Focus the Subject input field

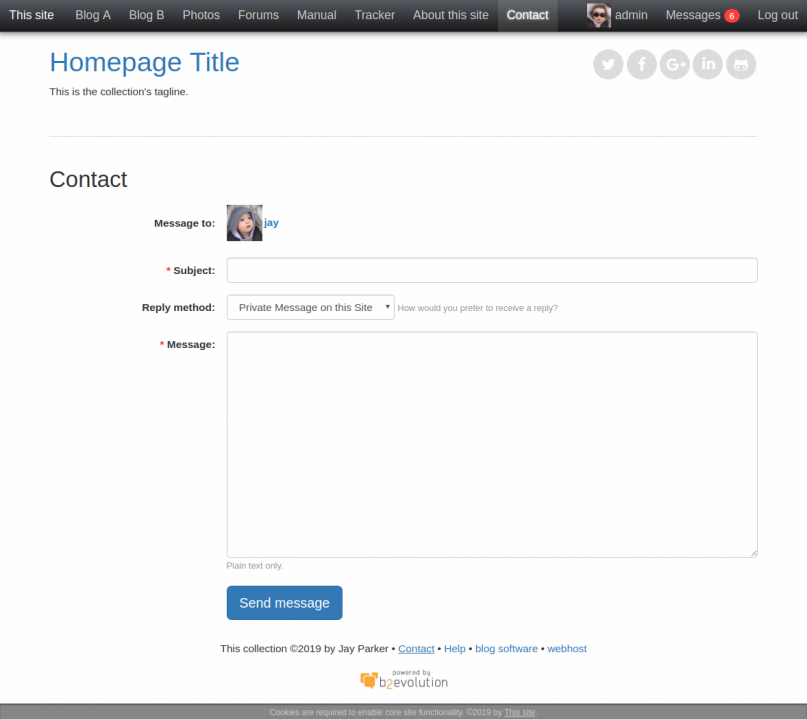click(492, 270)
